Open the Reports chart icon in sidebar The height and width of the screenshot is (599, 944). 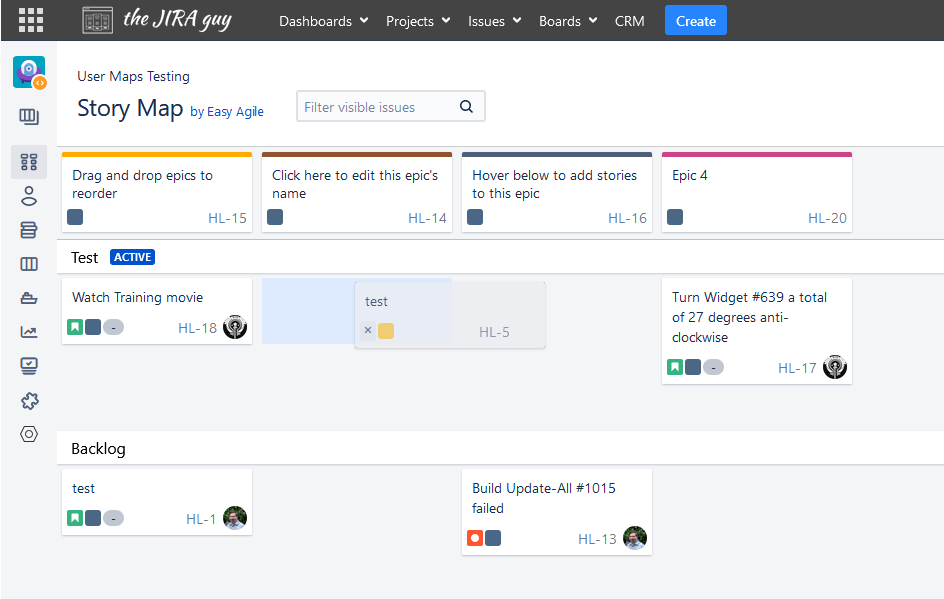click(29, 332)
